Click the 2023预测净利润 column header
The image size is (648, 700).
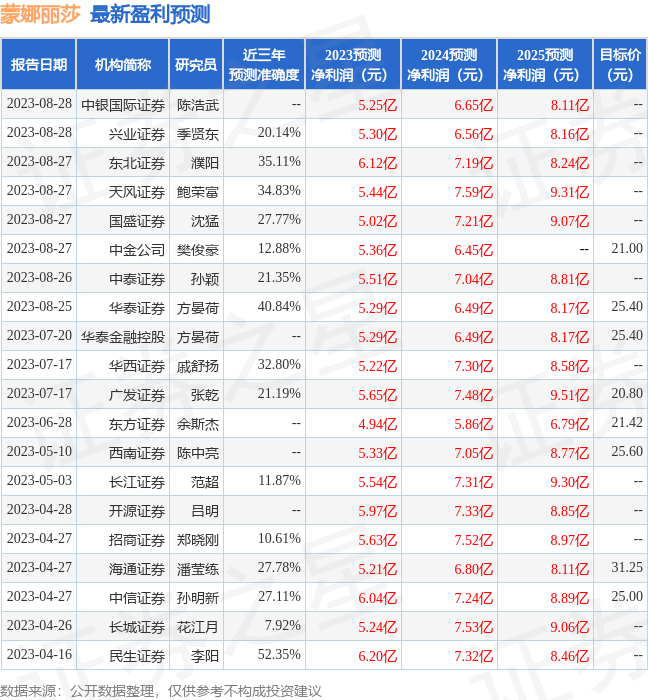pos(354,65)
